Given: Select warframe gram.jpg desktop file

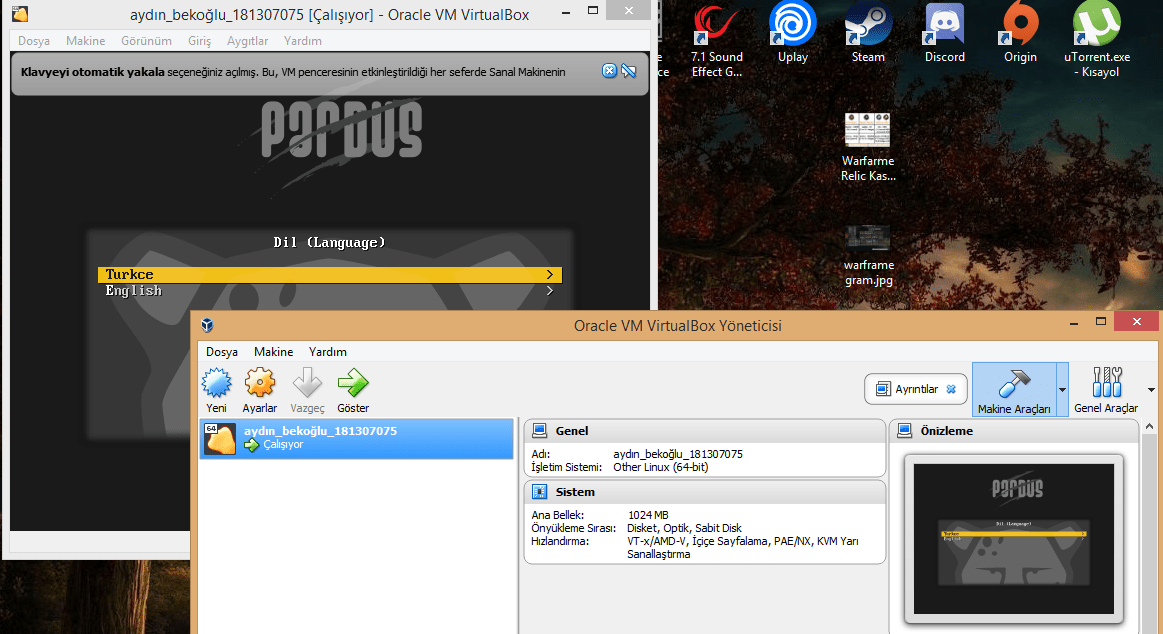Looking at the screenshot, I should (x=869, y=256).
